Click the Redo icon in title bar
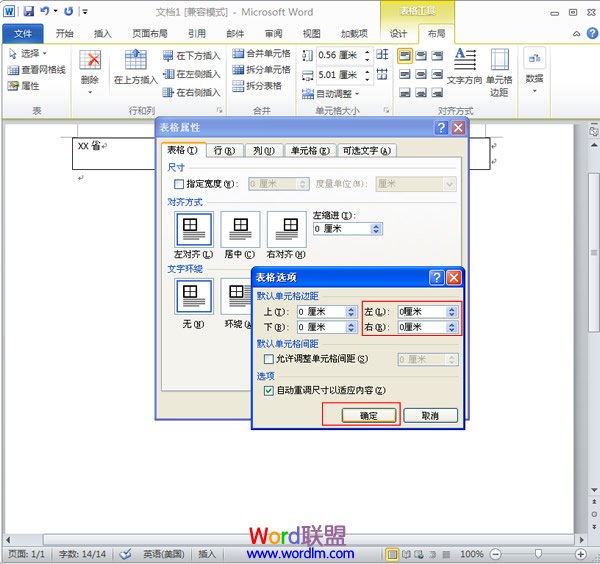The height and width of the screenshot is (564, 600). coord(68,11)
